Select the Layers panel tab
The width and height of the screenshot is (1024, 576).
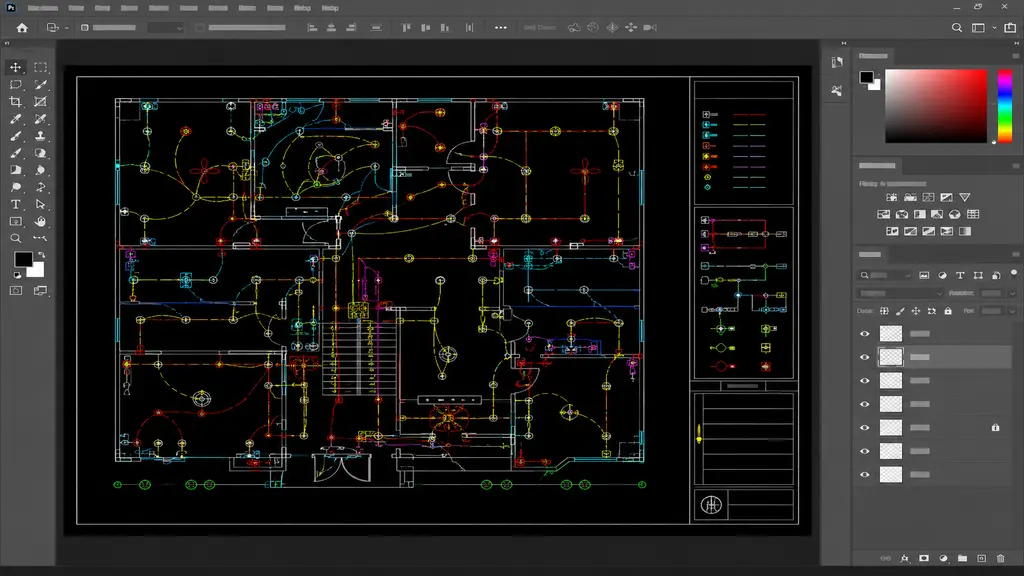(870, 255)
